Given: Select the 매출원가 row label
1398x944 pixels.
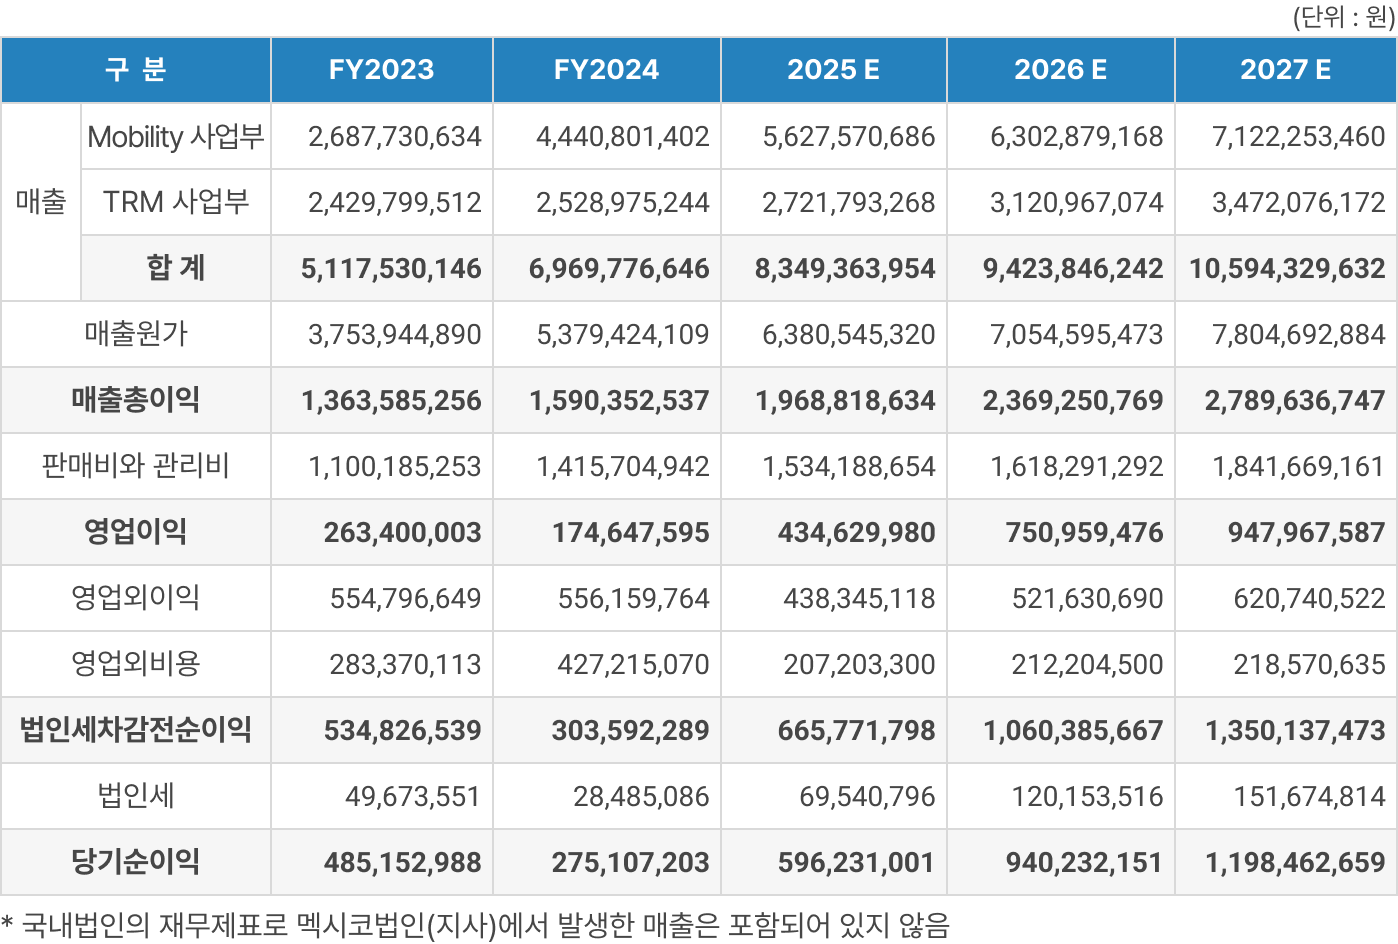Looking at the screenshot, I should [136, 334].
